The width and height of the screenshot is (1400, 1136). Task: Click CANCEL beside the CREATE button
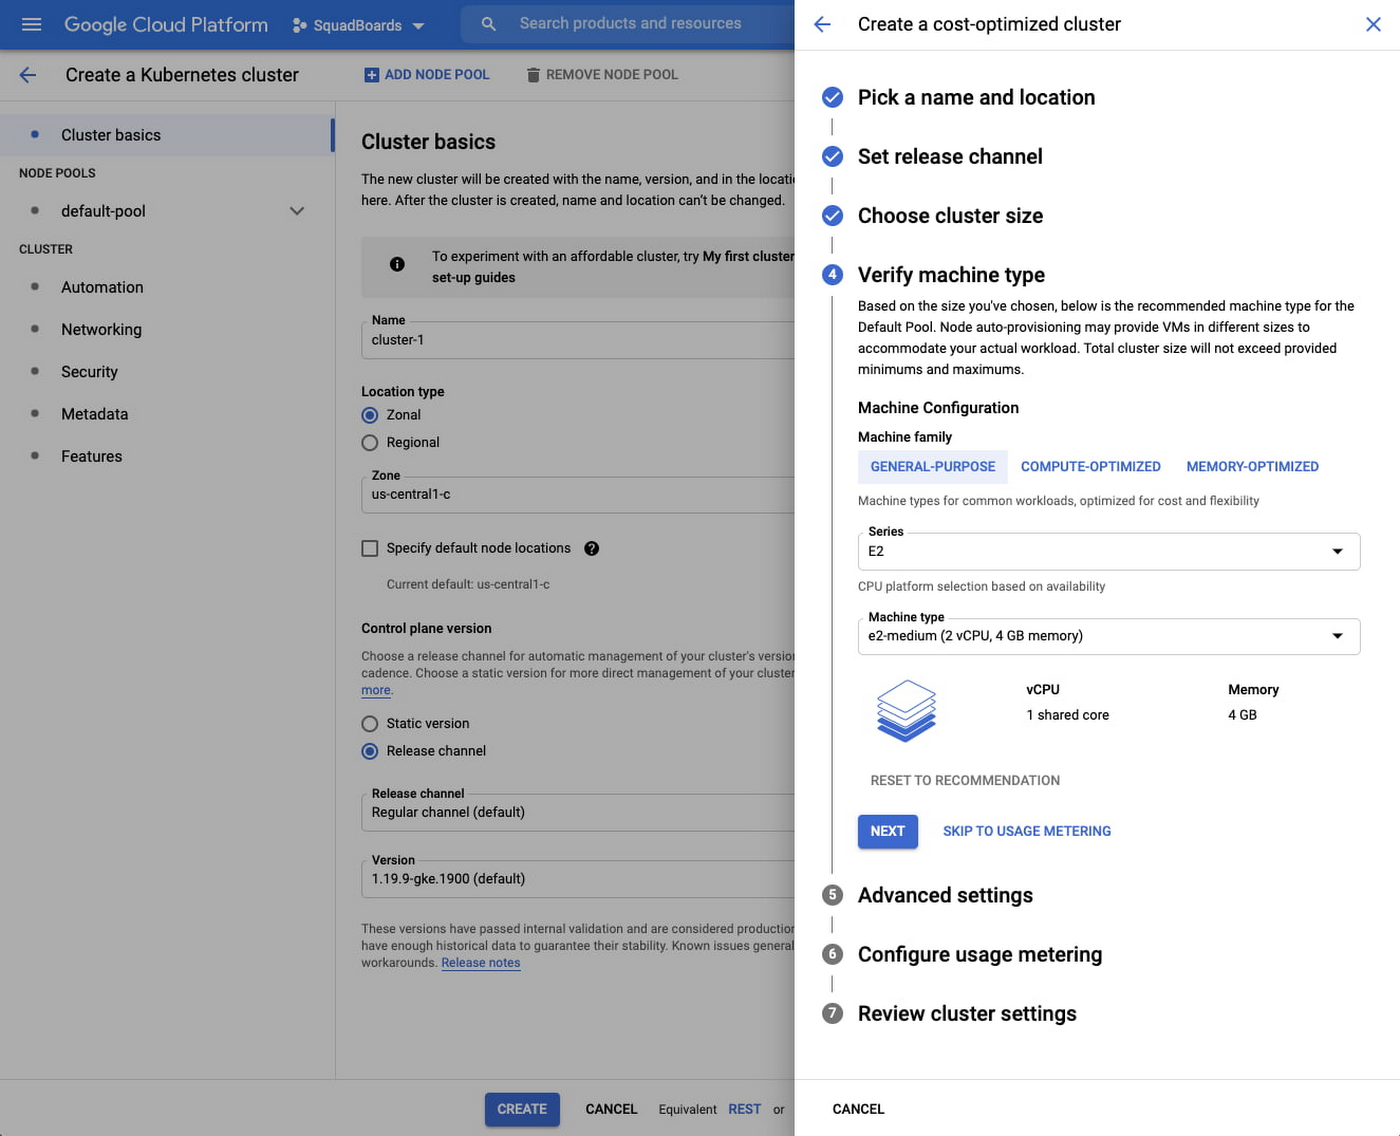611,1109
